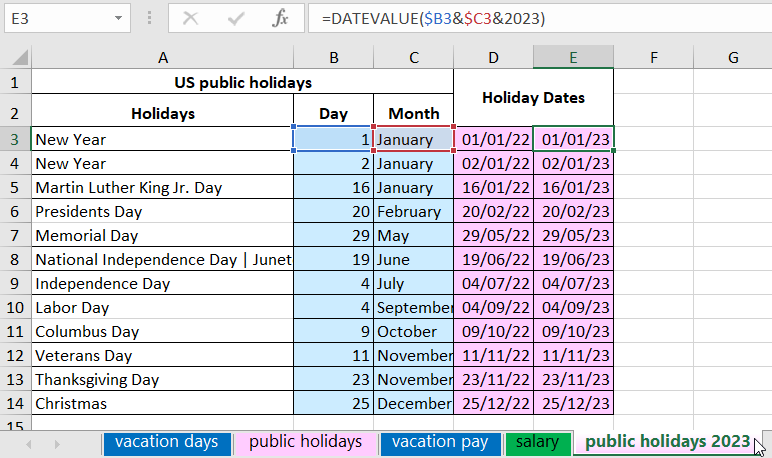The image size is (772, 458).
Task: Select date cell 25/12/22
Action: [x=493, y=403]
